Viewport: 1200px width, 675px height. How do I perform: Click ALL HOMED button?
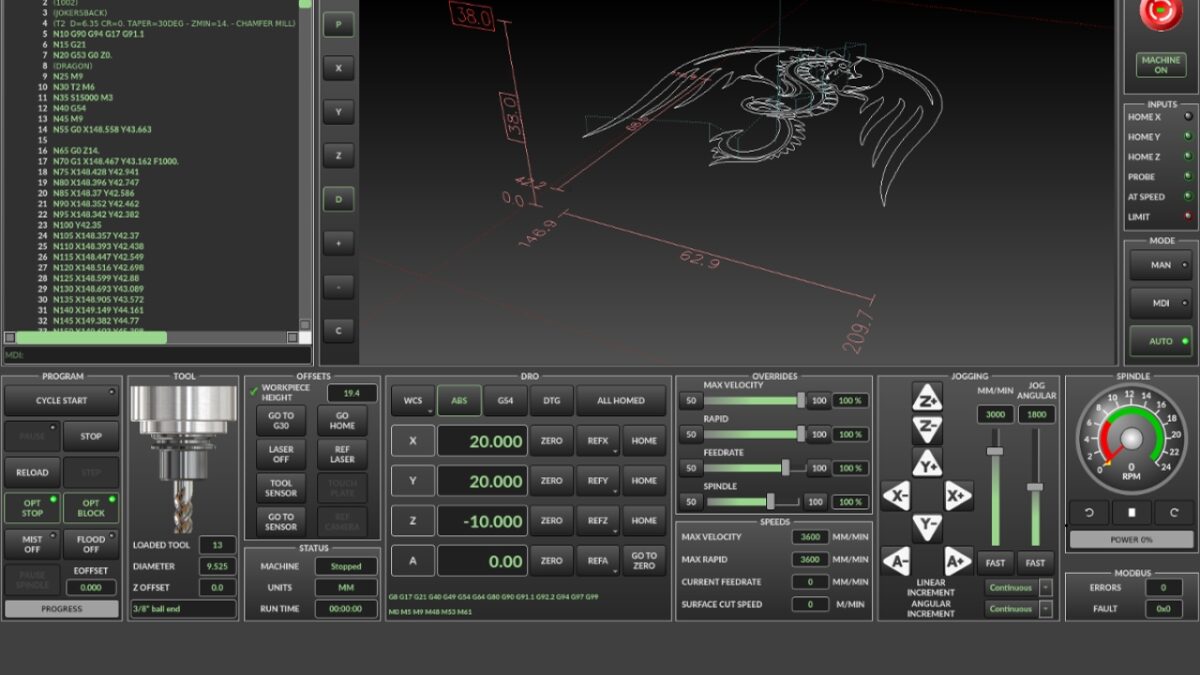621,400
